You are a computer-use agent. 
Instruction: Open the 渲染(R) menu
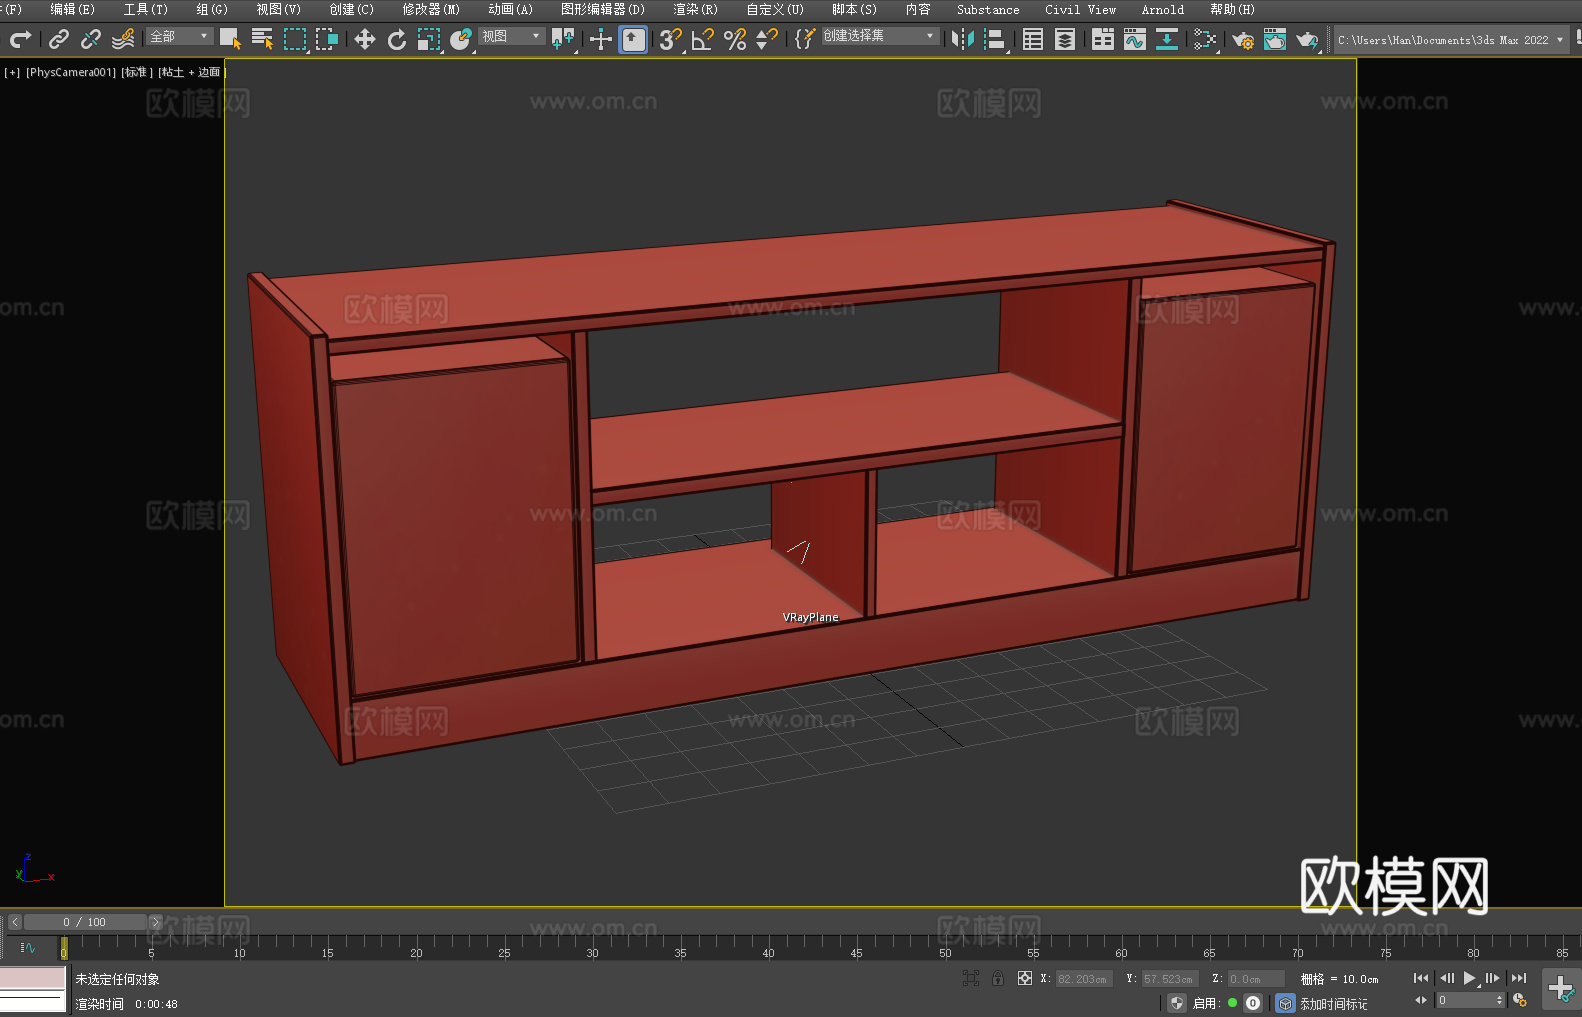[x=696, y=9]
